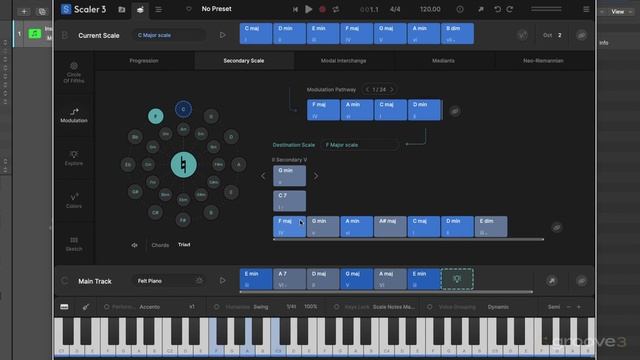This screenshot has height=360, width=640.
Task: Open the Circle Of Fifths sidebar panel
Action: point(74,73)
